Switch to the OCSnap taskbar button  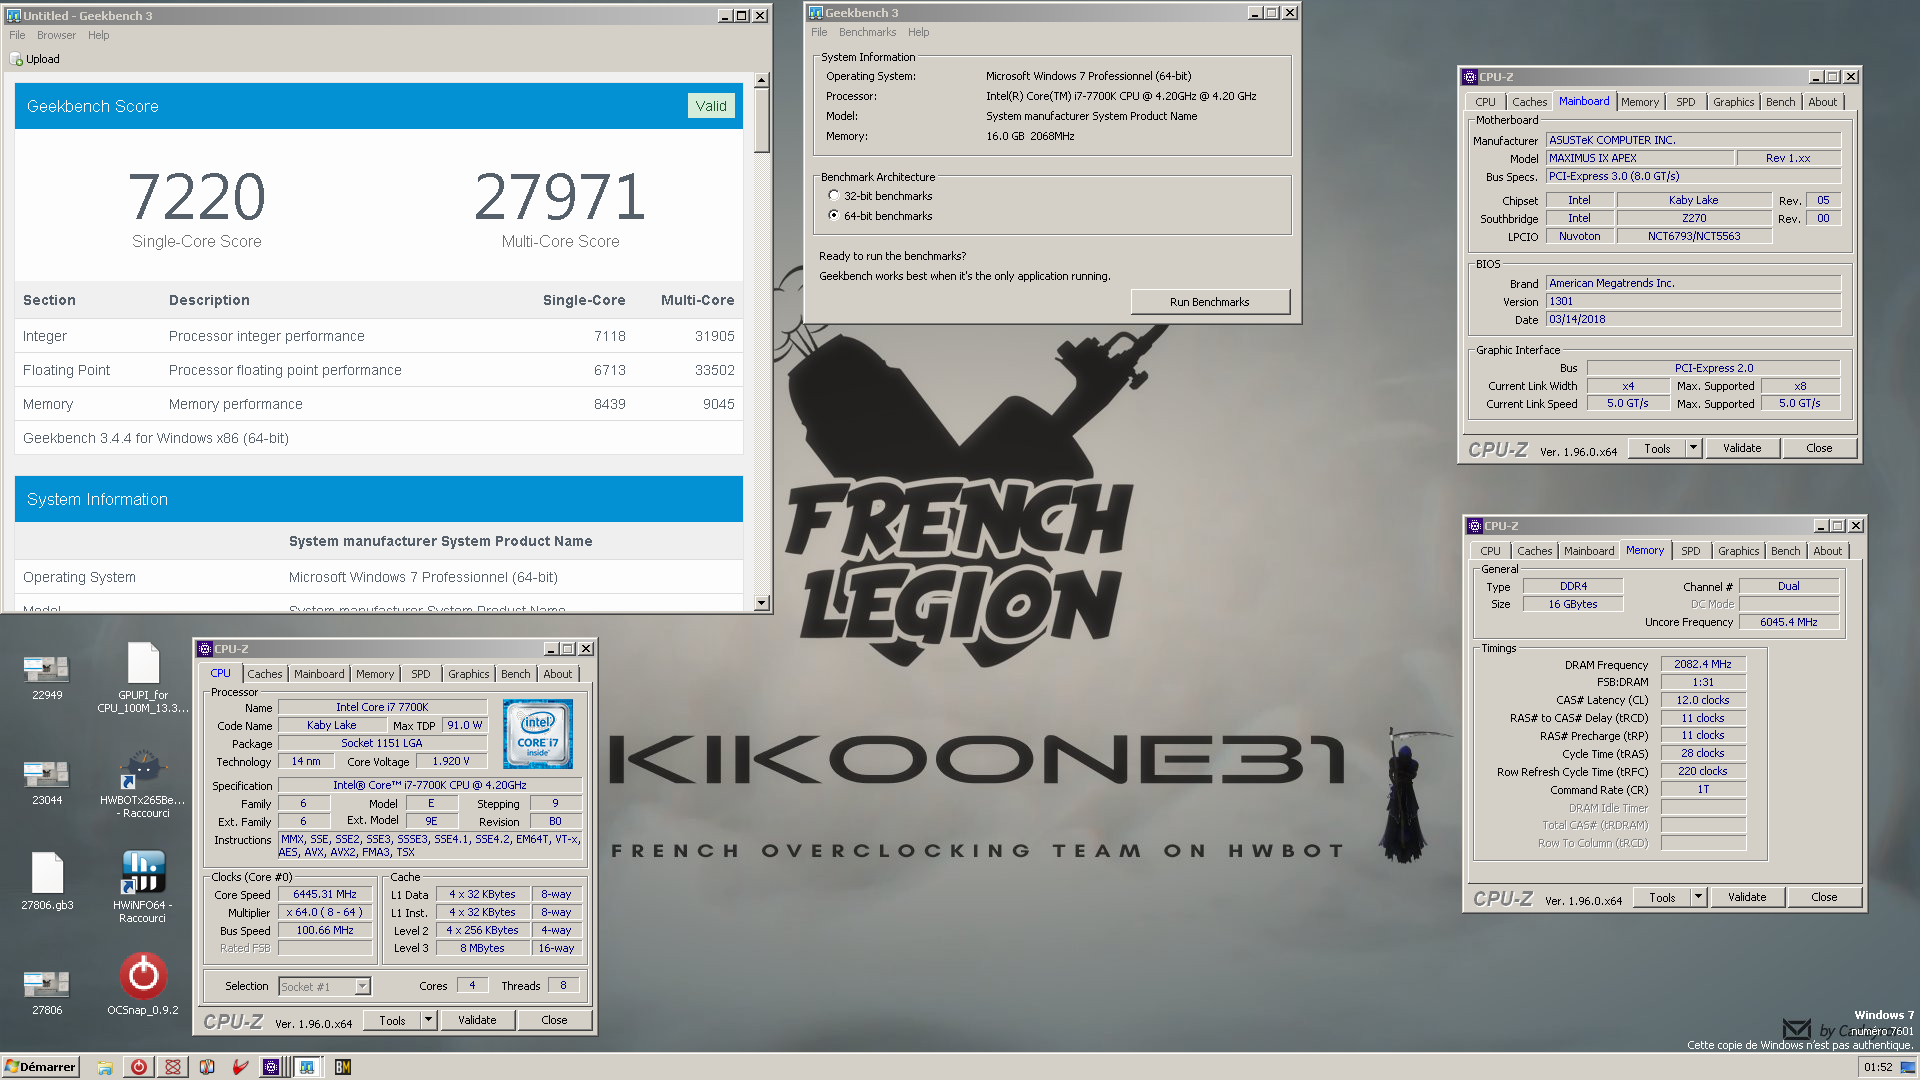click(139, 1067)
